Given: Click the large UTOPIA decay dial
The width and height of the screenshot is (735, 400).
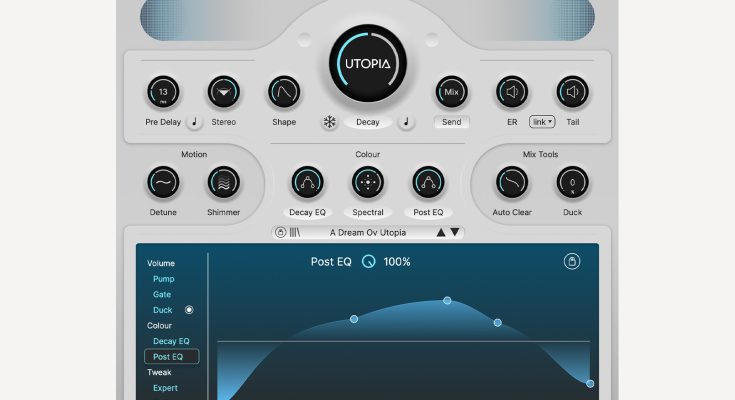Looking at the screenshot, I should click(x=368, y=63).
